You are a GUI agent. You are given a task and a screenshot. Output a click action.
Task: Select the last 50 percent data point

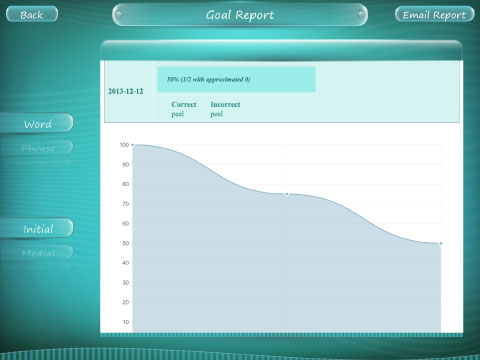(x=441, y=243)
